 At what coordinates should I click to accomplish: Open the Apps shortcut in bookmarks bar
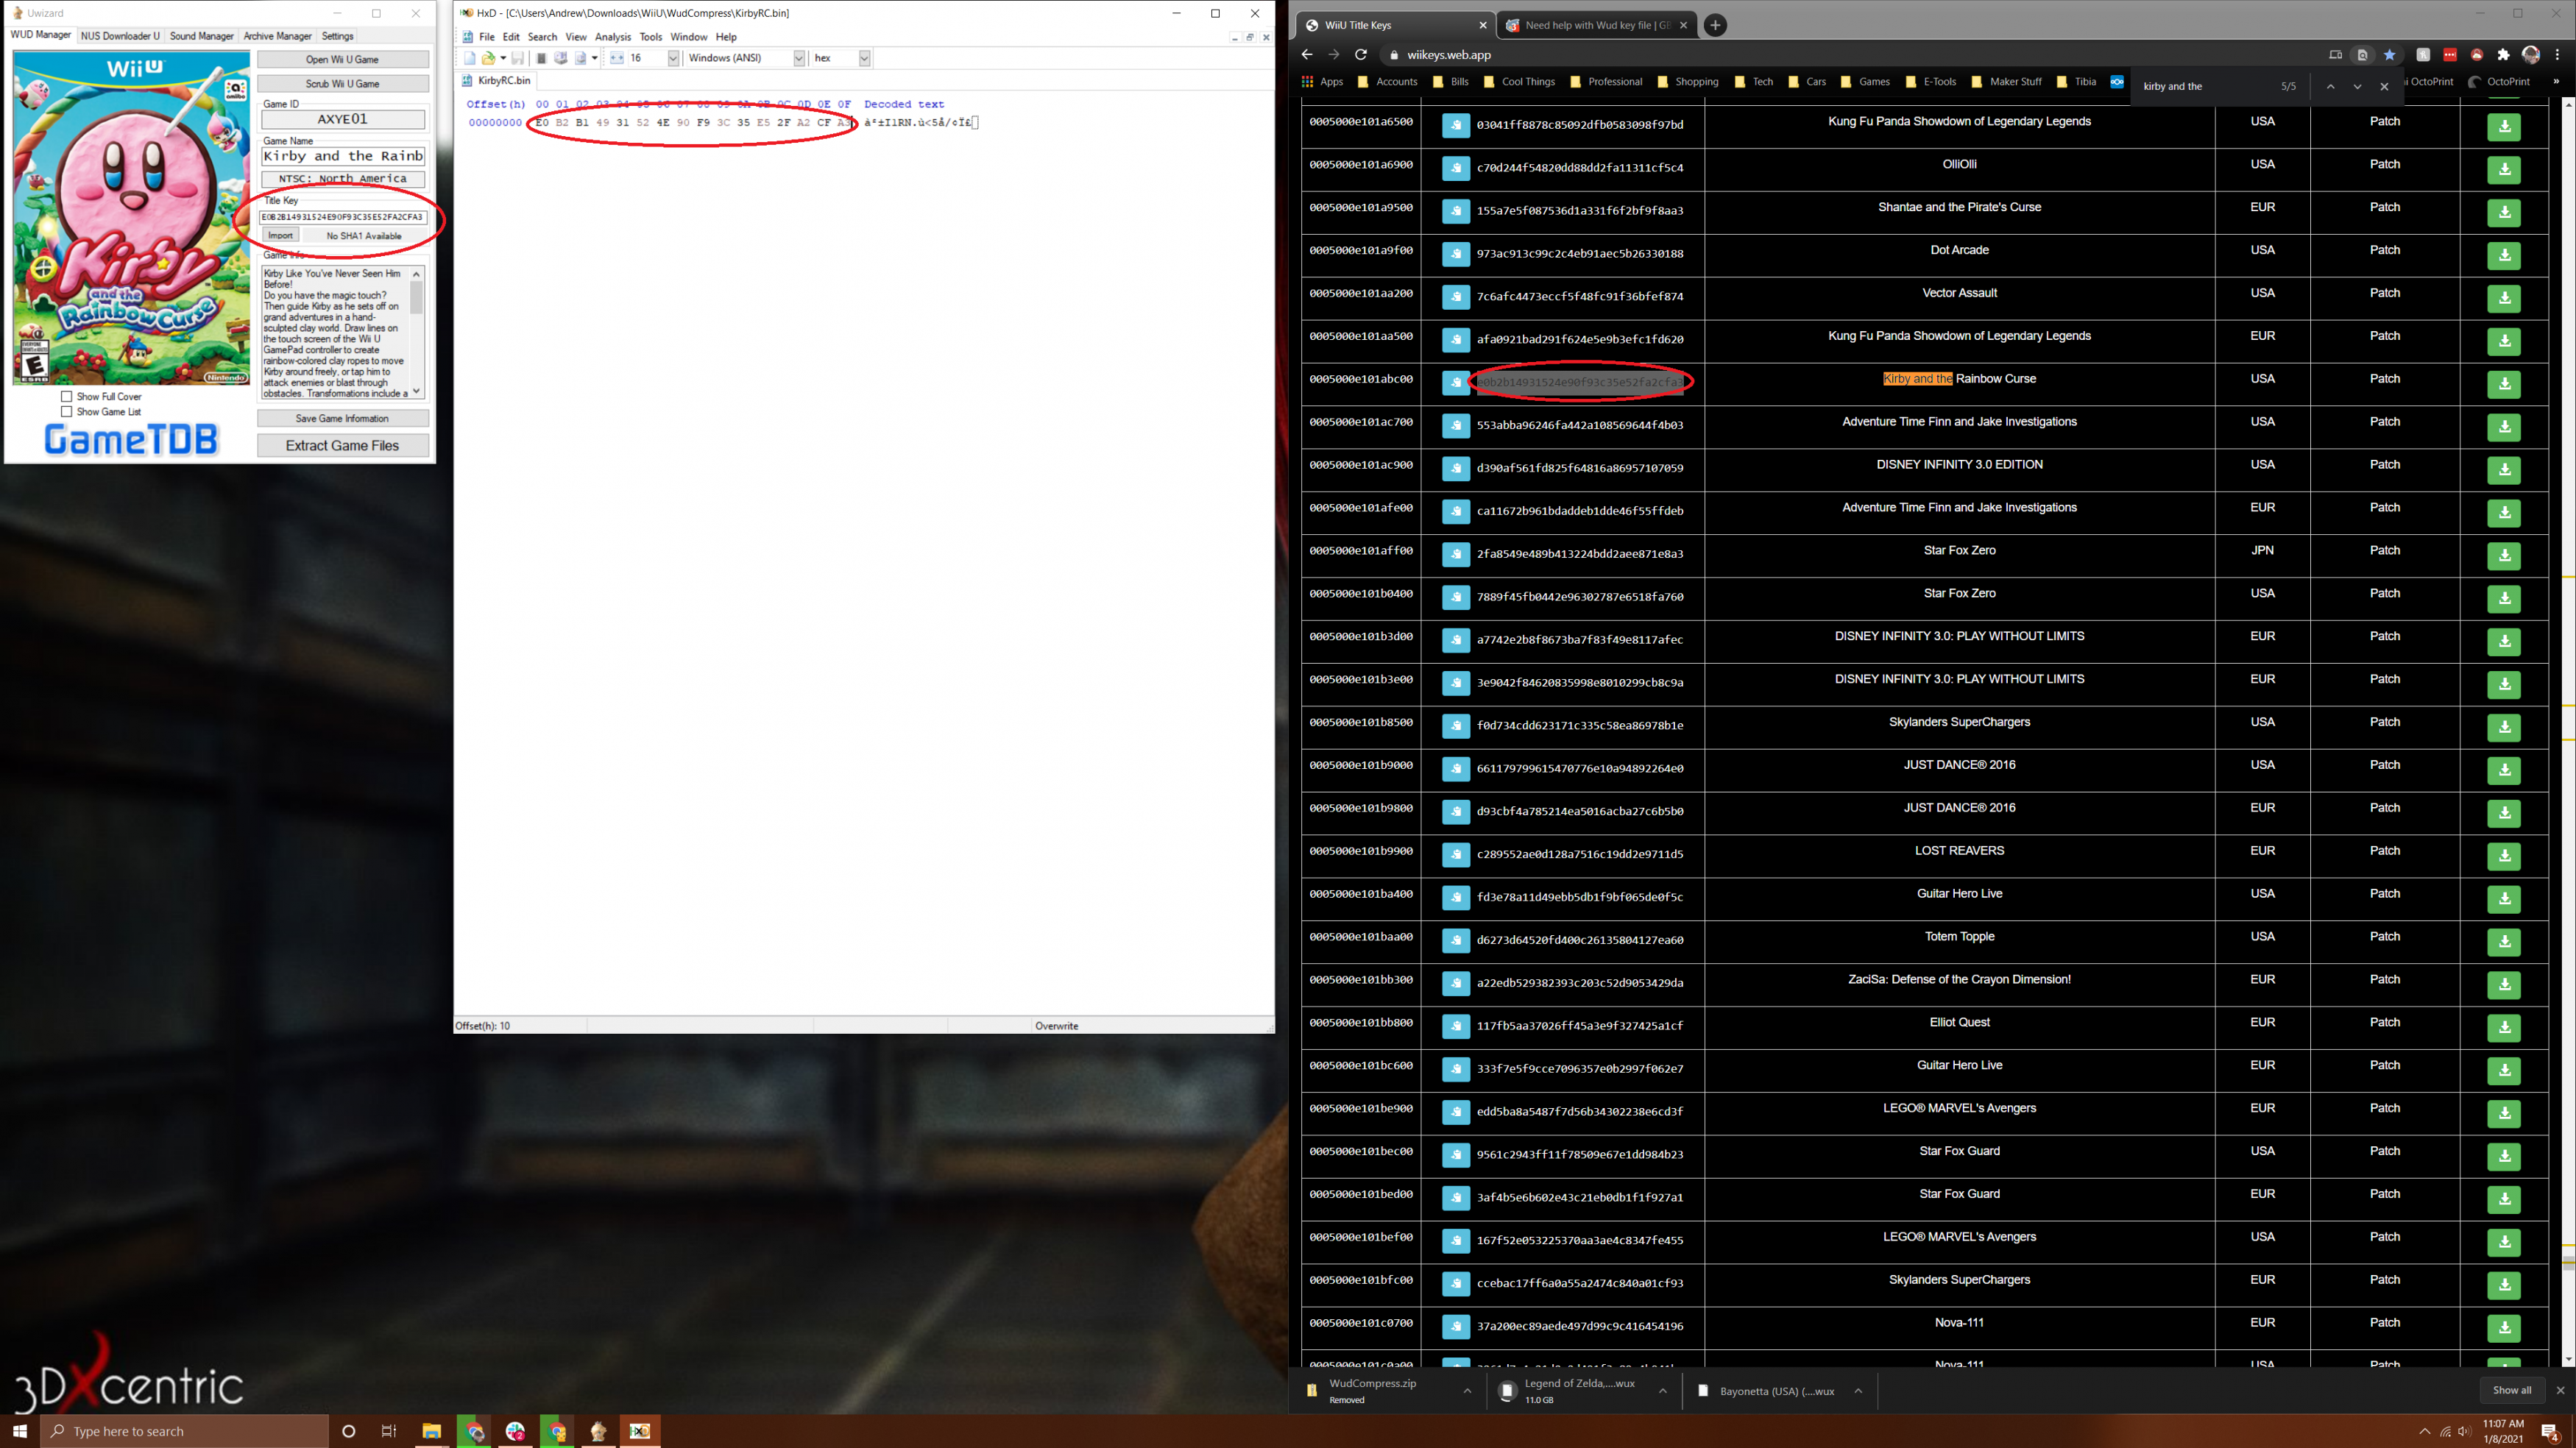pyautogui.click(x=1322, y=82)
